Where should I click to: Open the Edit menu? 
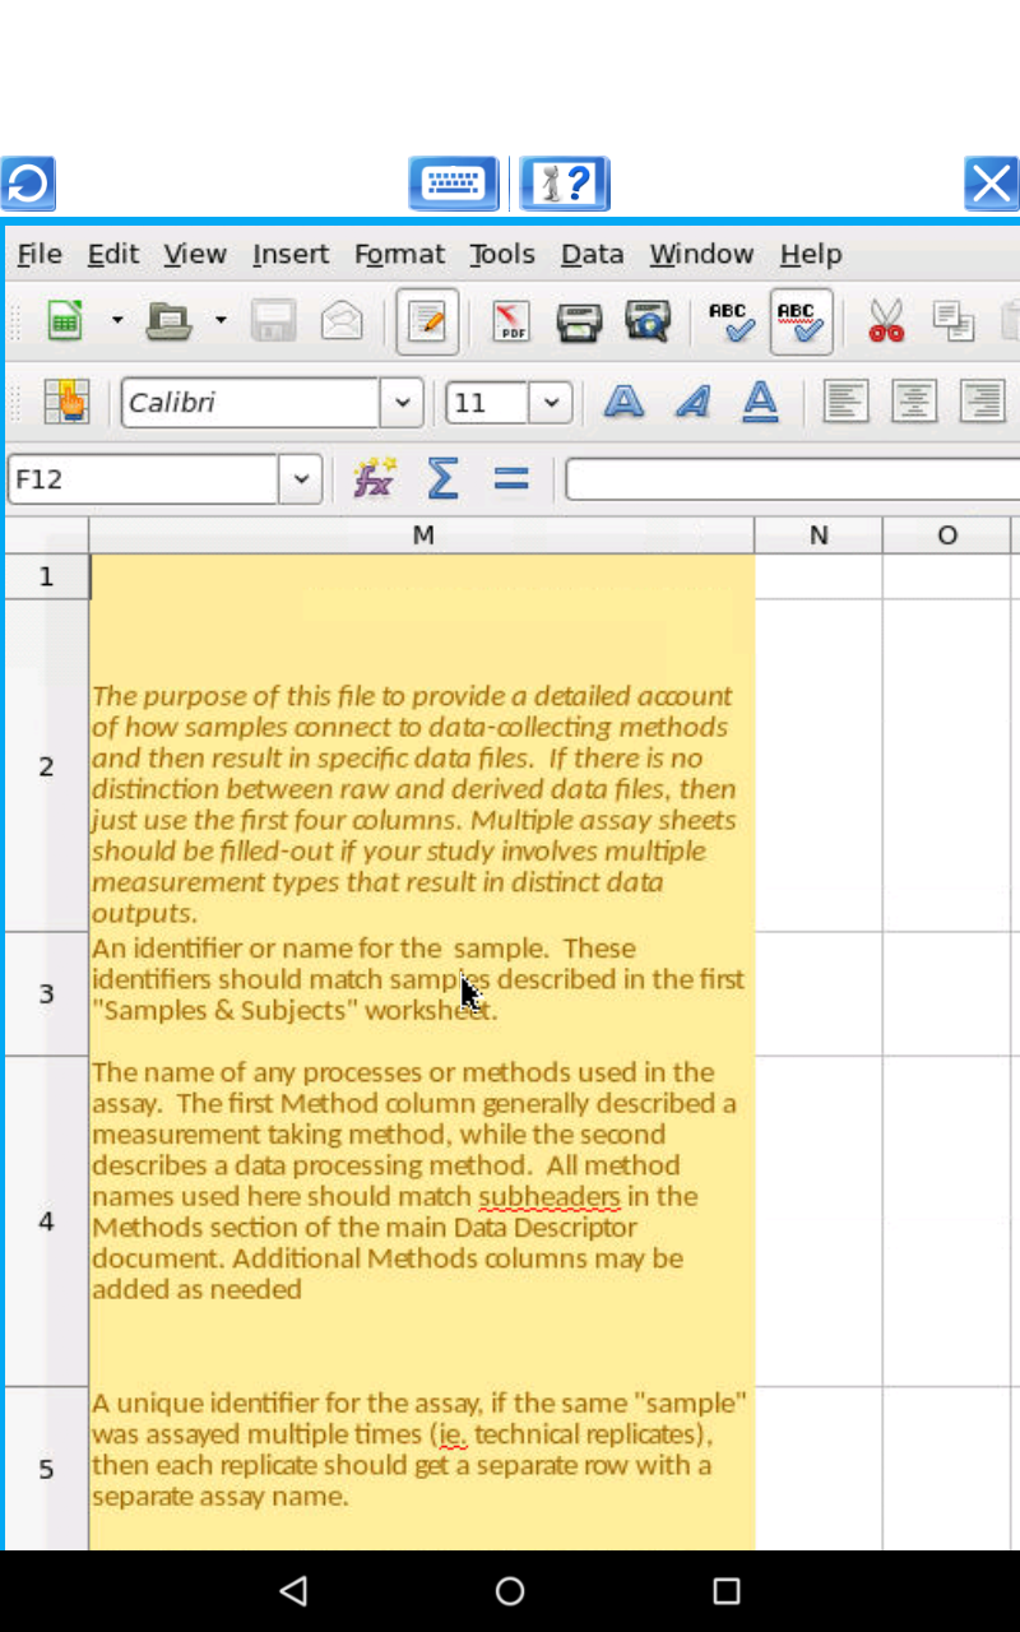(113, 254)
